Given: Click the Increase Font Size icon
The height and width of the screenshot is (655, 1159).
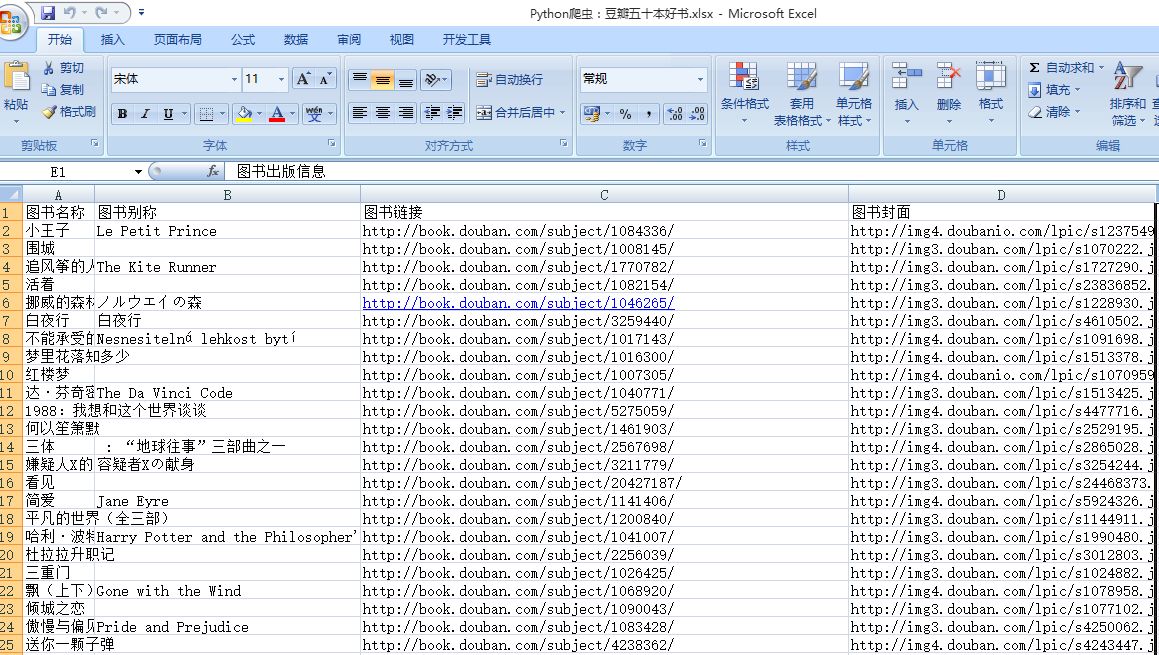Looking at the screenshot, I should [x=303, y=79].
